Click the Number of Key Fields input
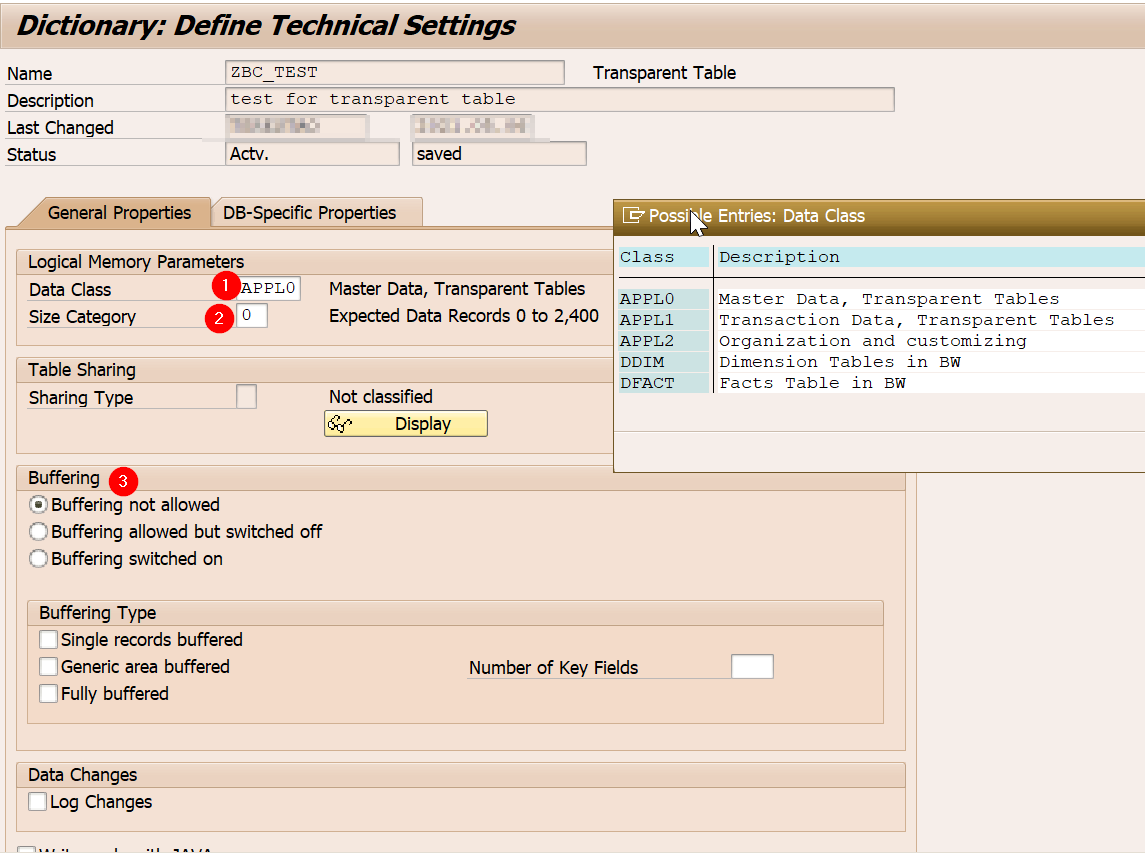Screen dimensions: 1145x857 (x=752, y=666)
